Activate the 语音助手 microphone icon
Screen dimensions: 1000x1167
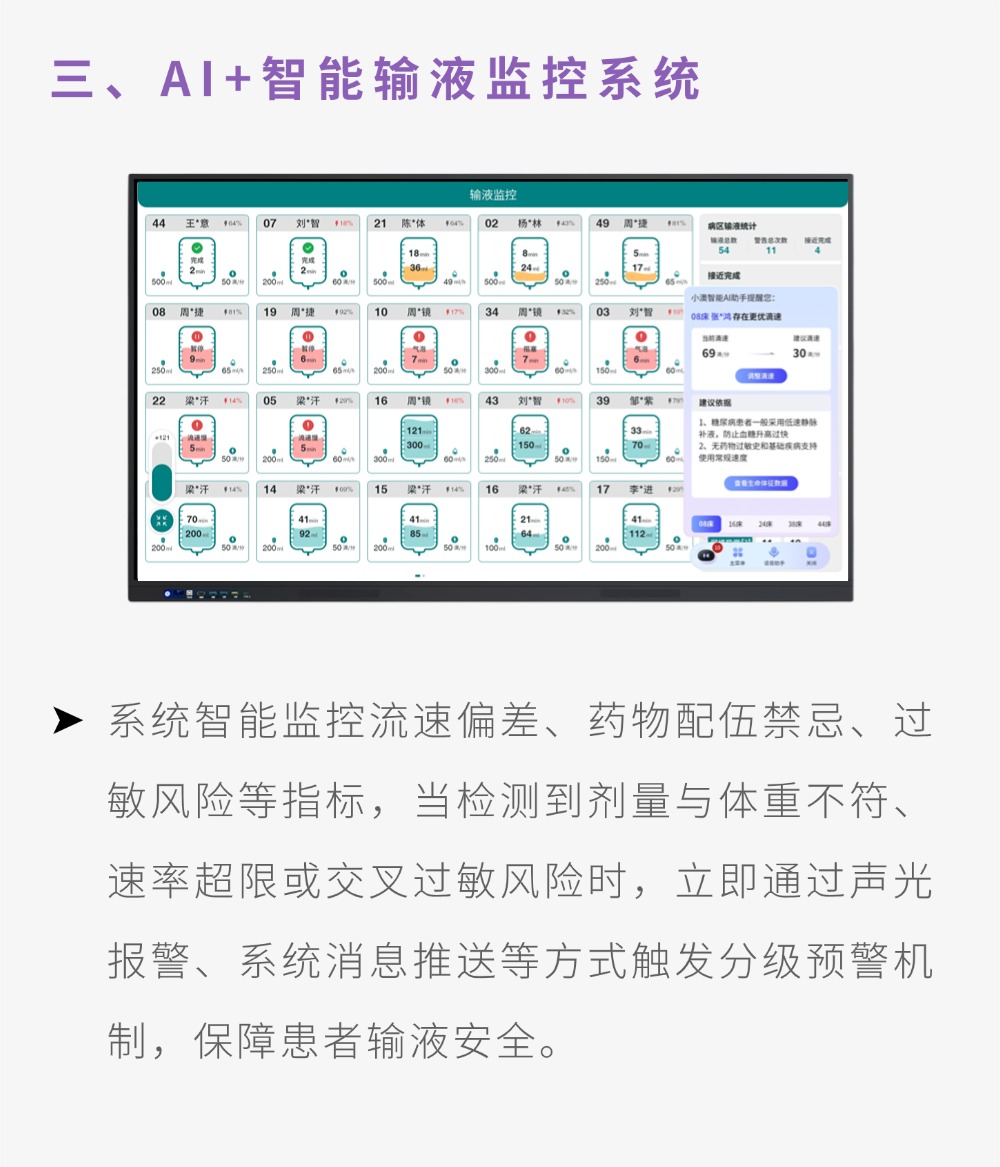click(x=772, y=553)
